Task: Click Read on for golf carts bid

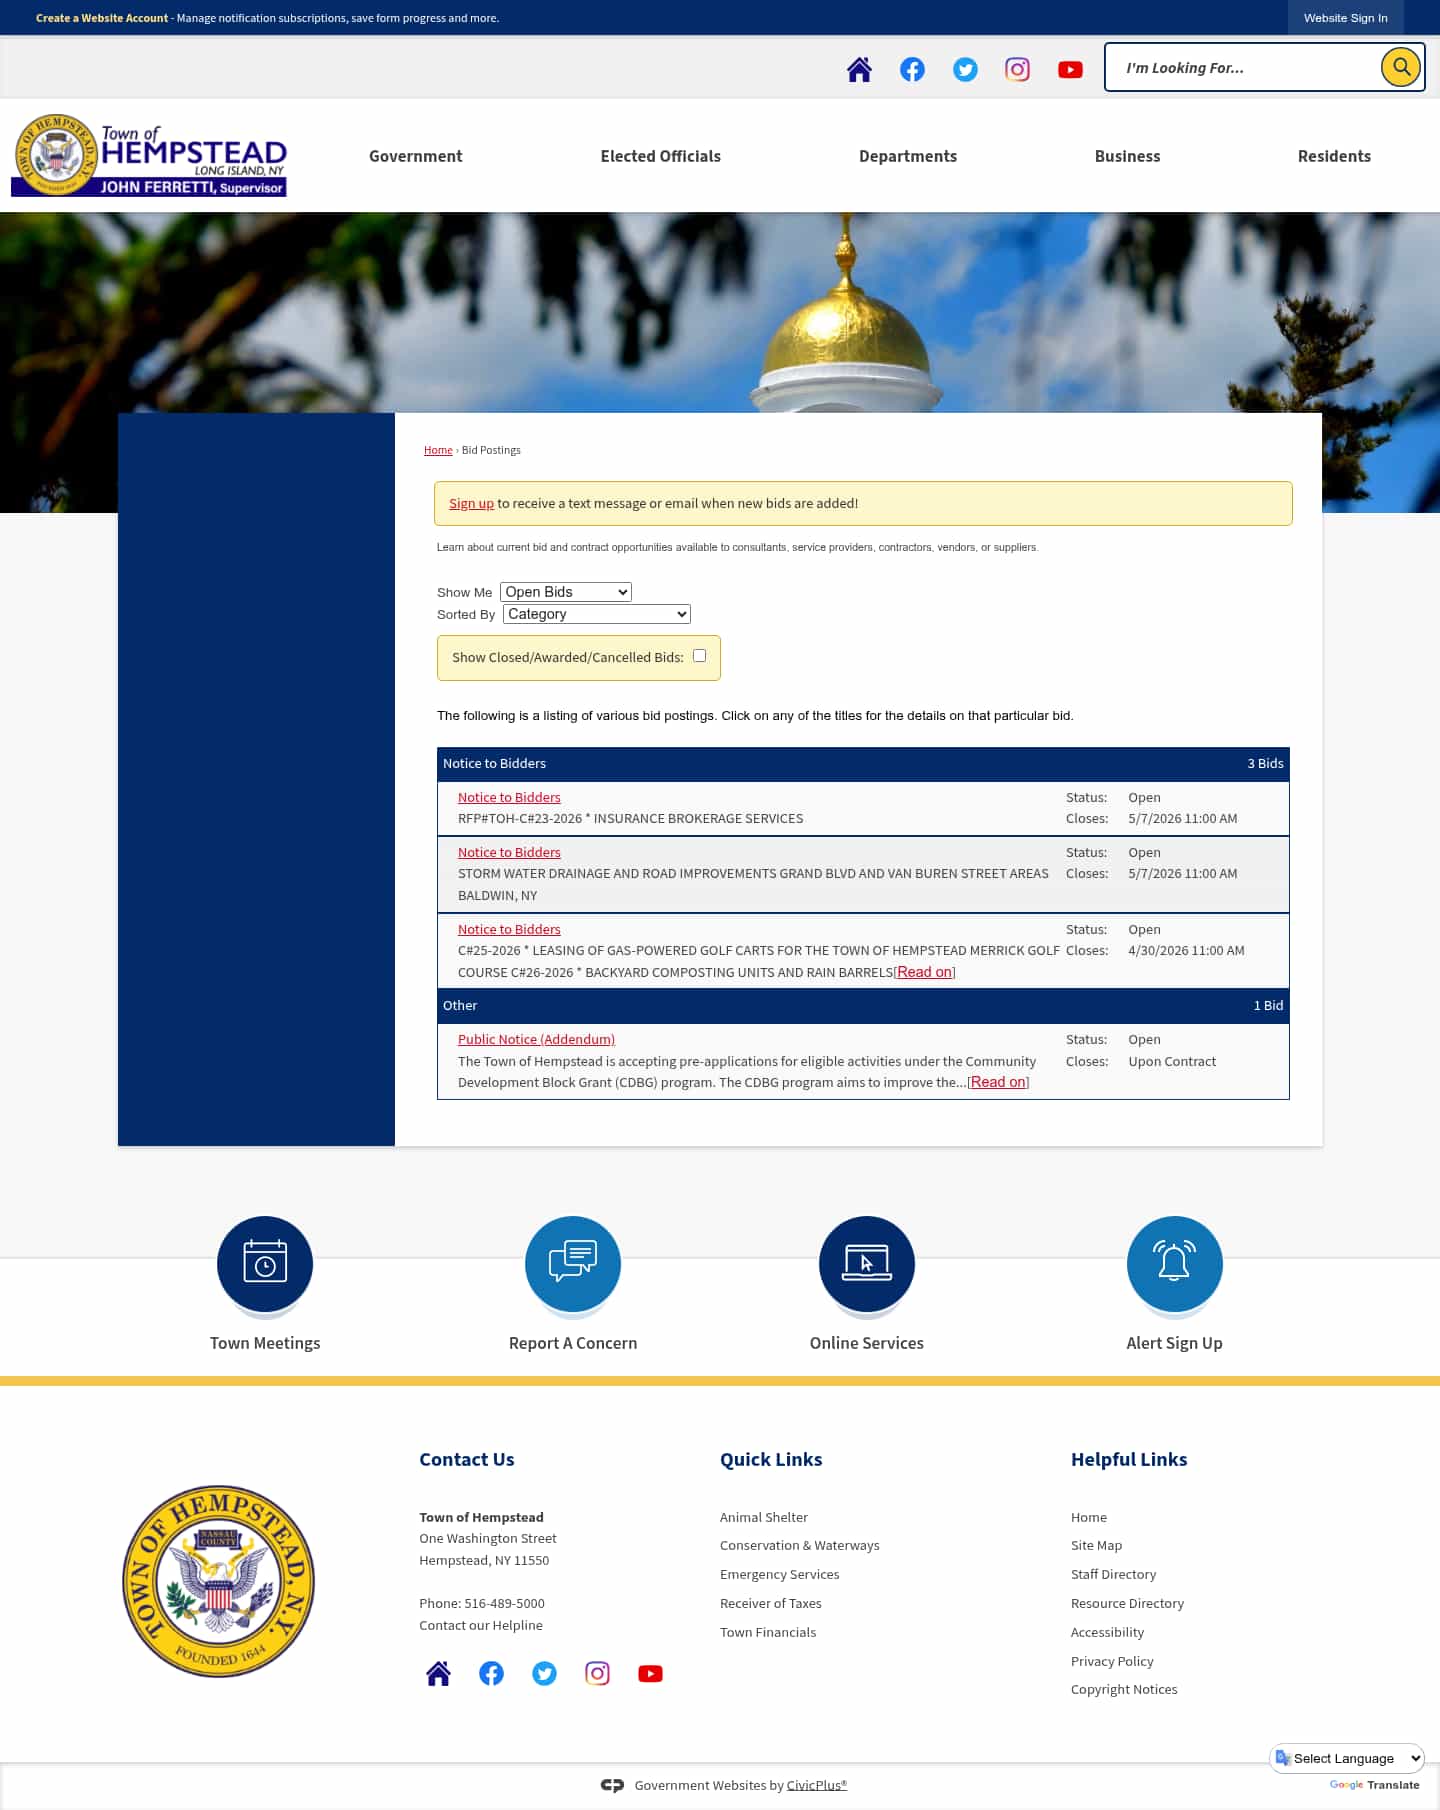Action: 925,972
